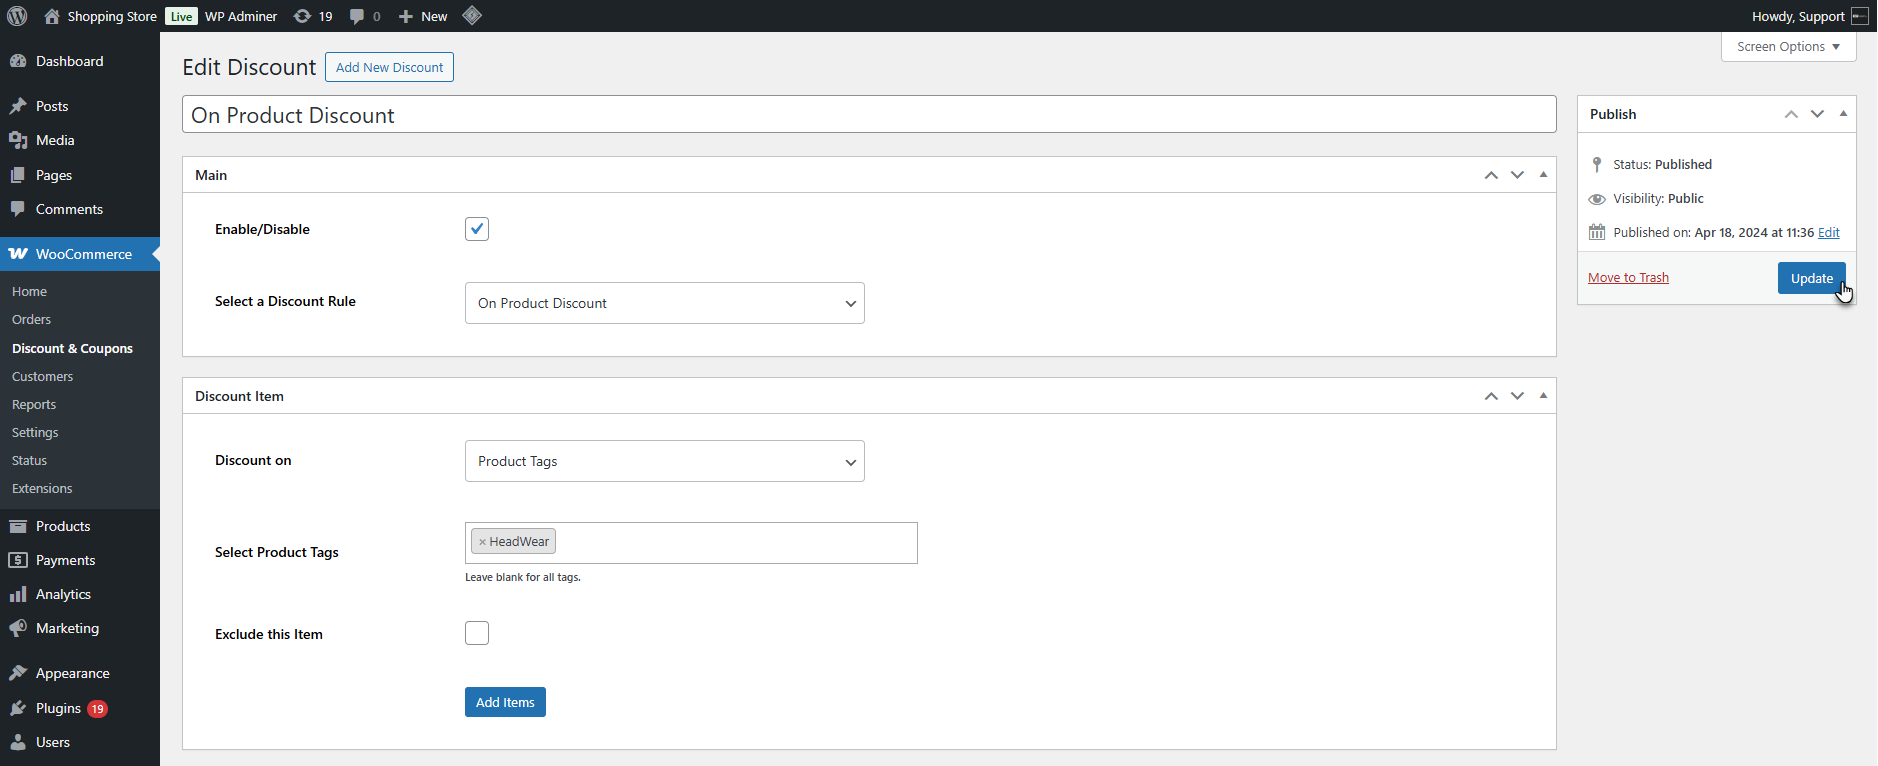1878x766 pixels.
Task: Move the Publish box up
Action: point(1791,114)
